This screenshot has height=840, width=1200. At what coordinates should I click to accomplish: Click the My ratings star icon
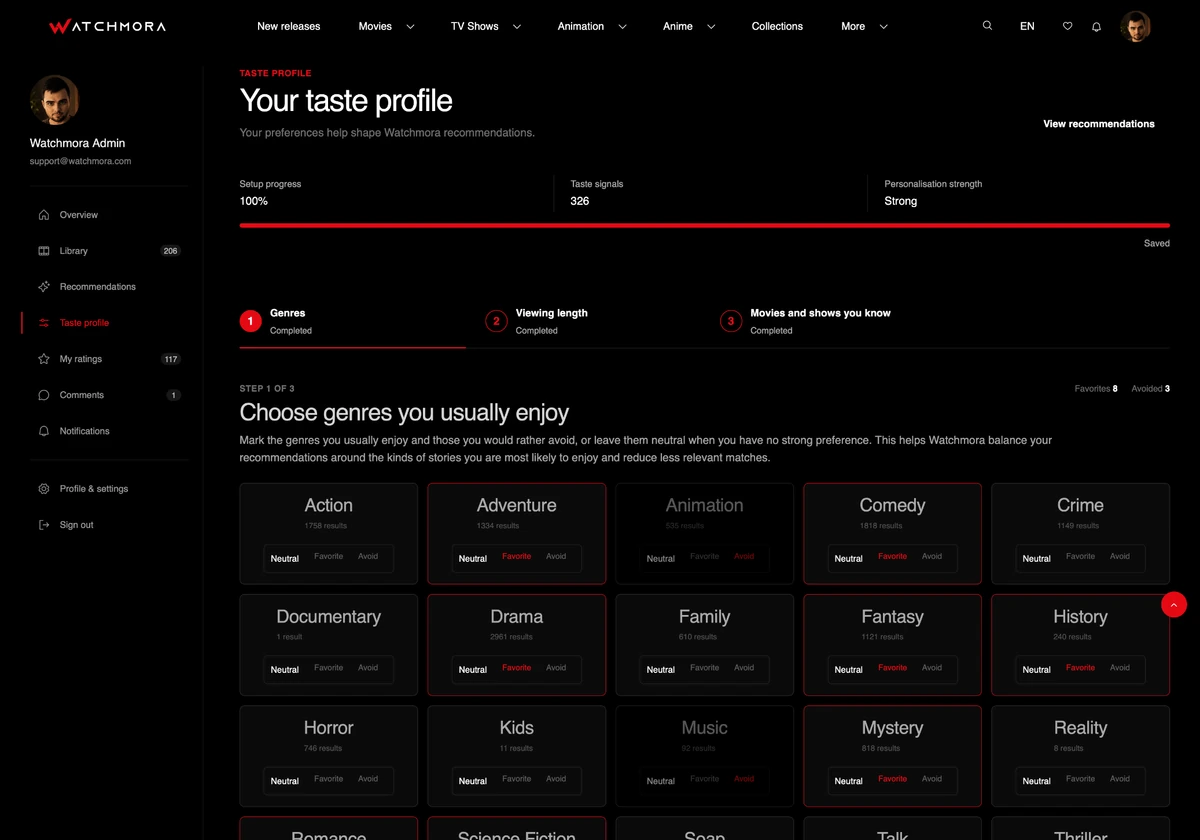pos(44,359)
